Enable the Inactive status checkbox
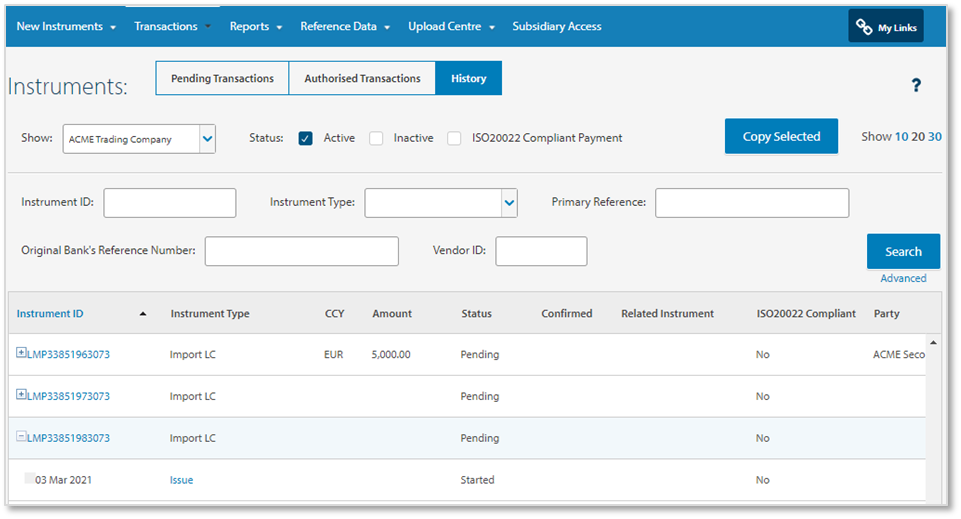This screenshot has width=961, height=519. click(x=376, y=138)
